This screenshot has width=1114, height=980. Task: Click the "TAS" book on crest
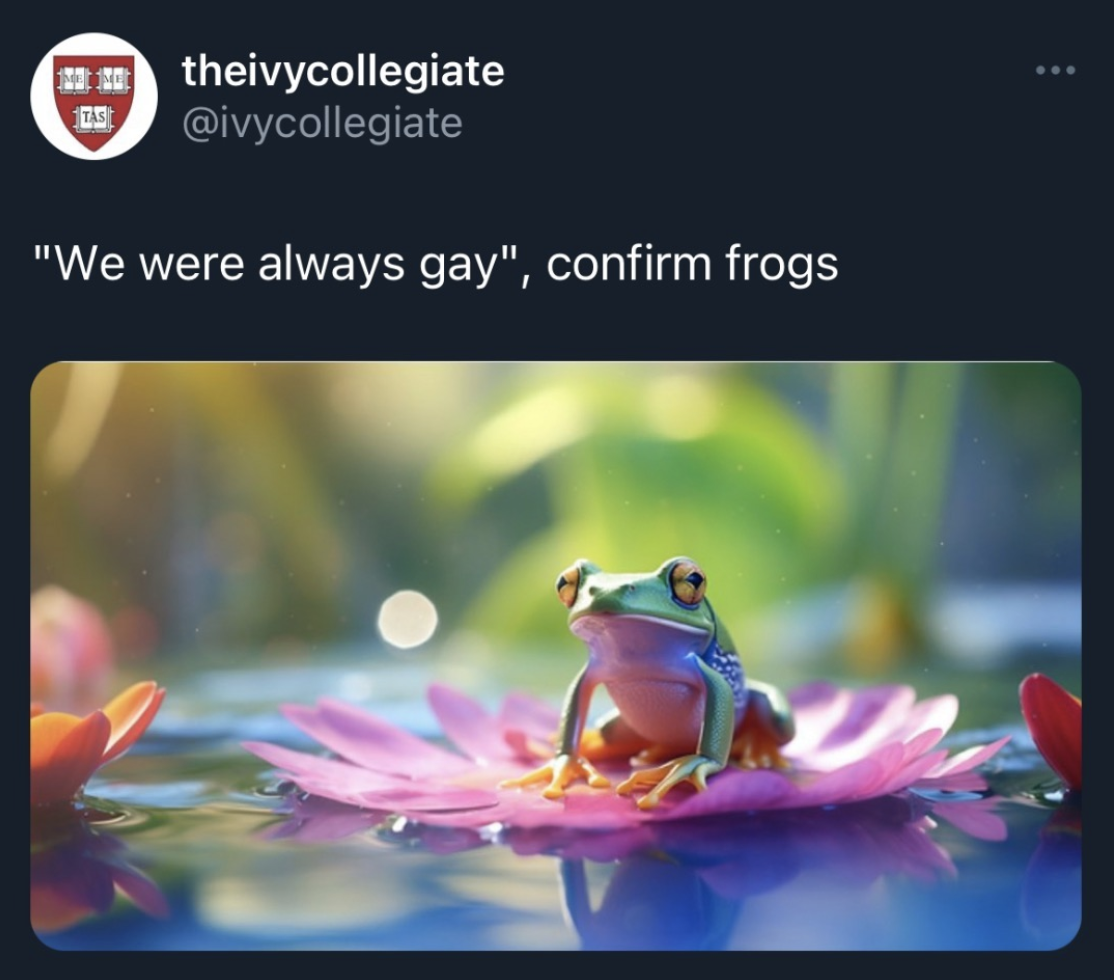pyautogui.click(x=94, y=116)
